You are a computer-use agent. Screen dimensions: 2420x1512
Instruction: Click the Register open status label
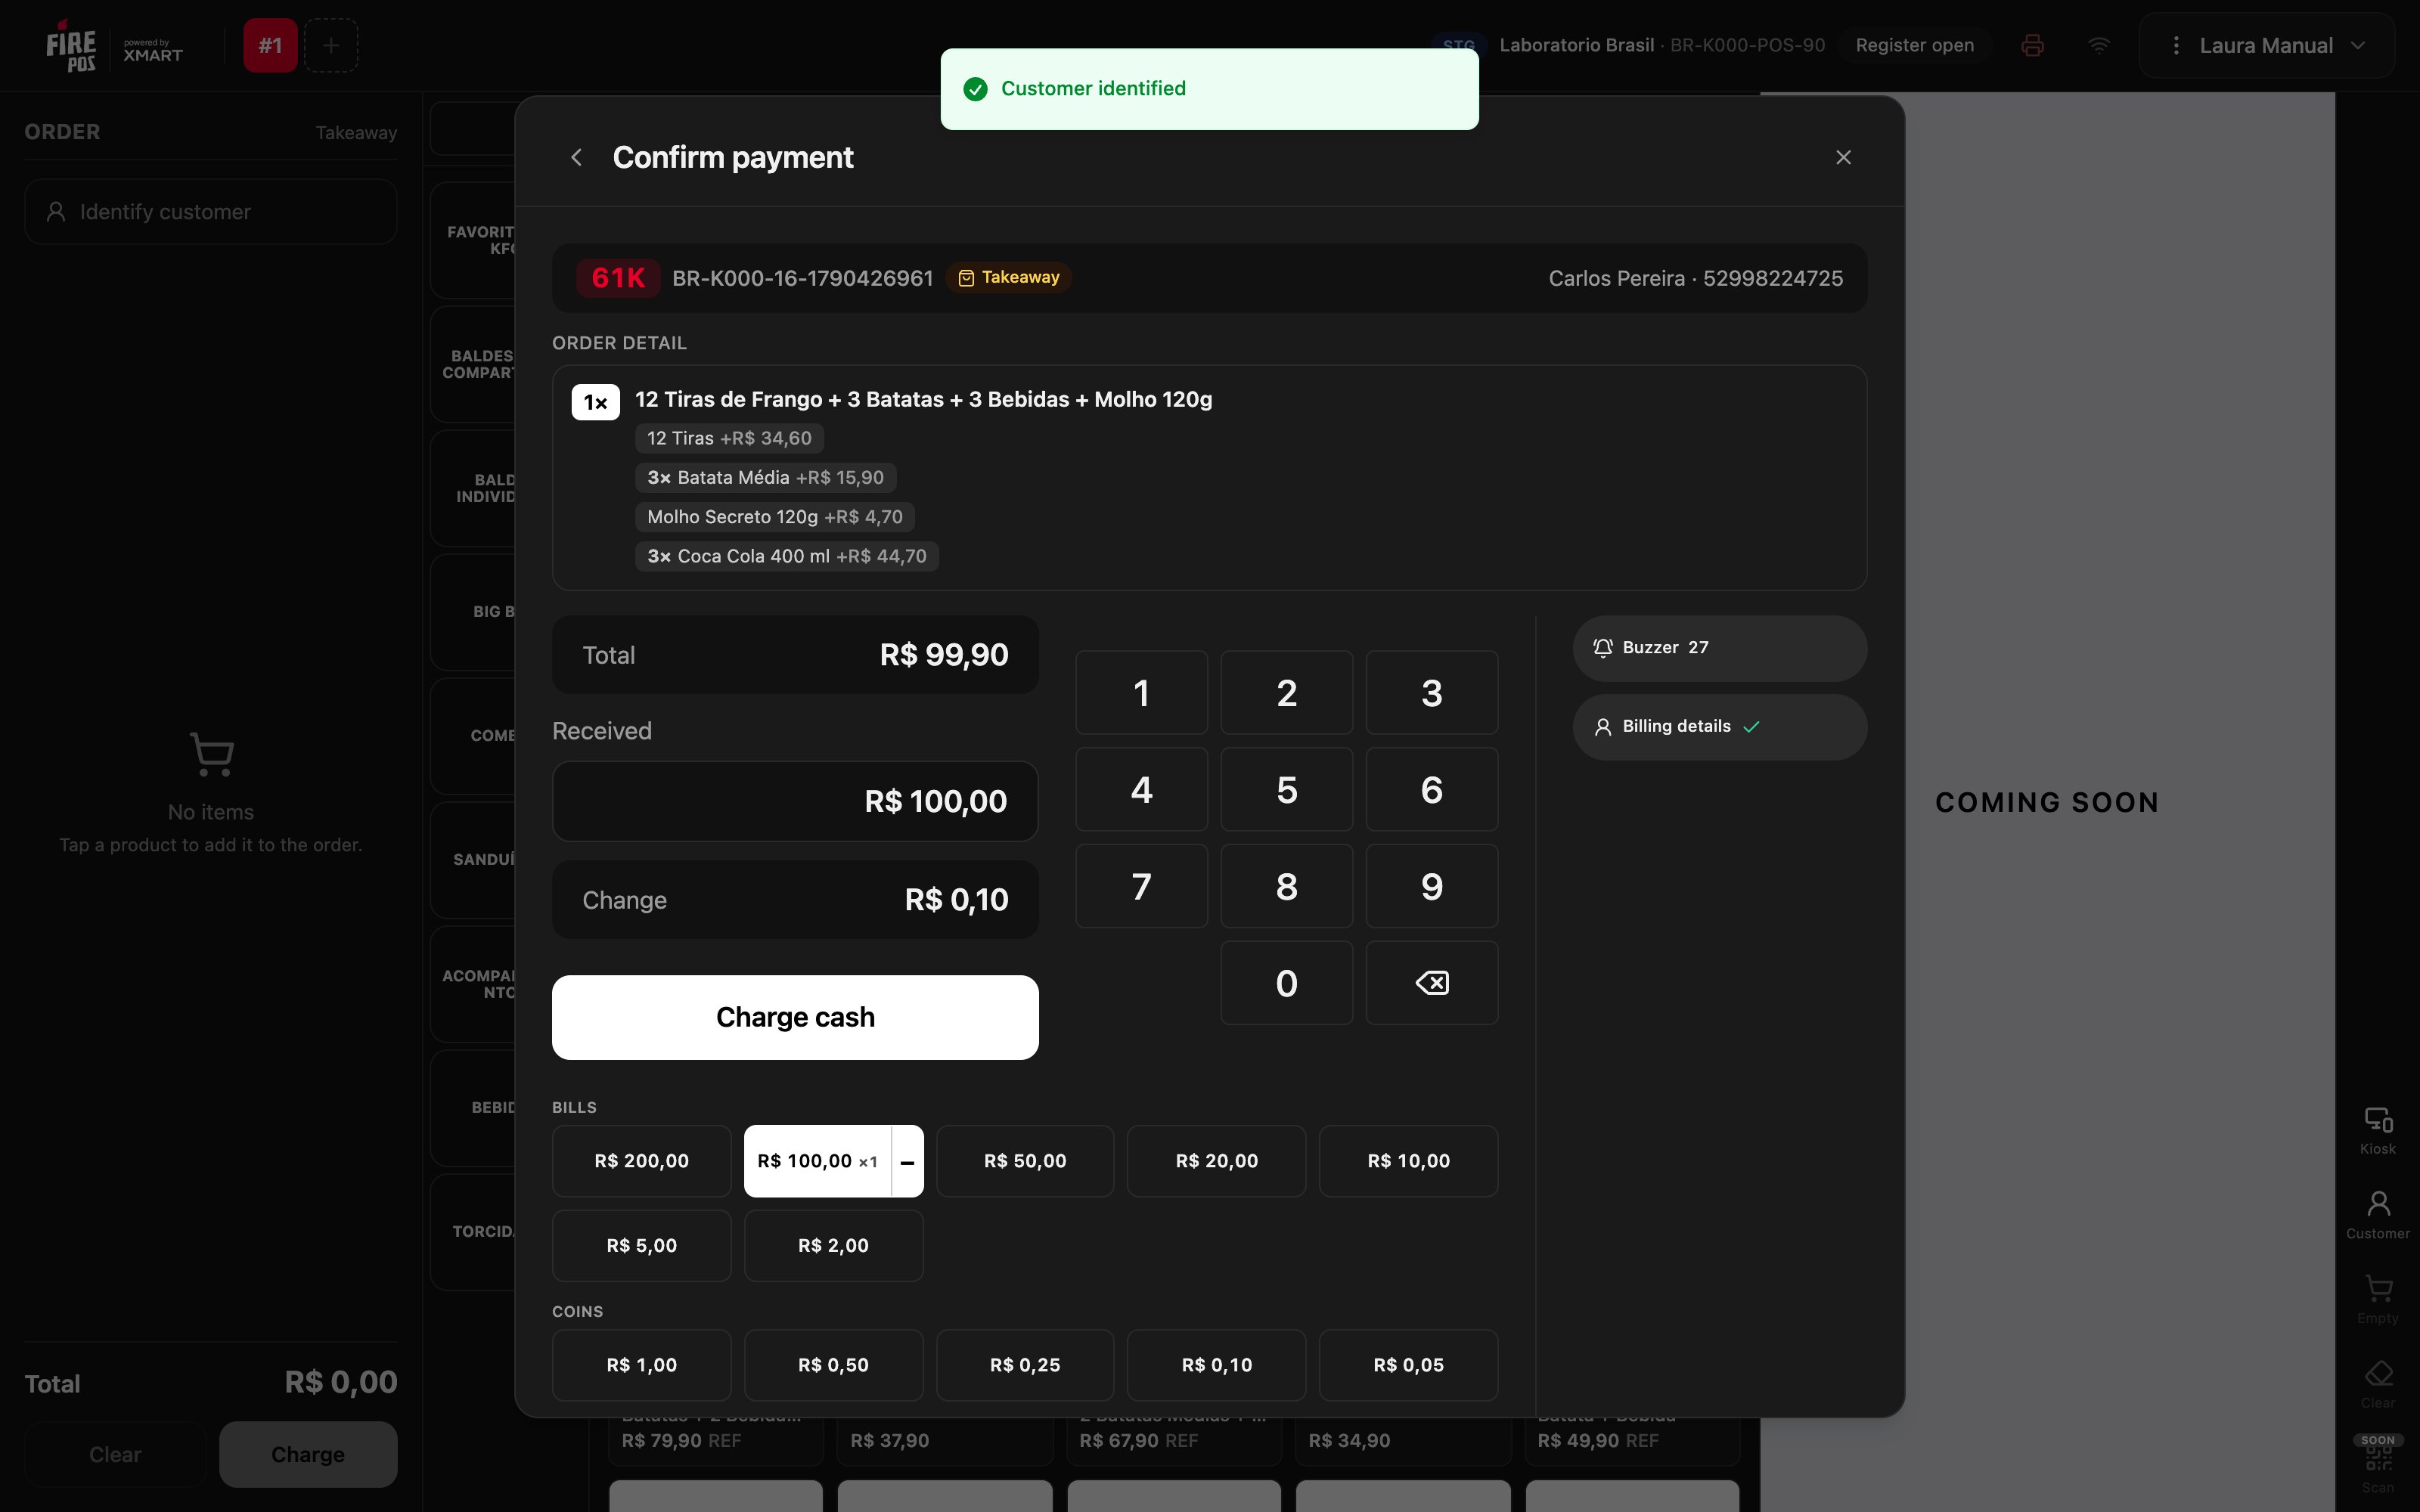pyautogui.click(x=1914, y=45)
